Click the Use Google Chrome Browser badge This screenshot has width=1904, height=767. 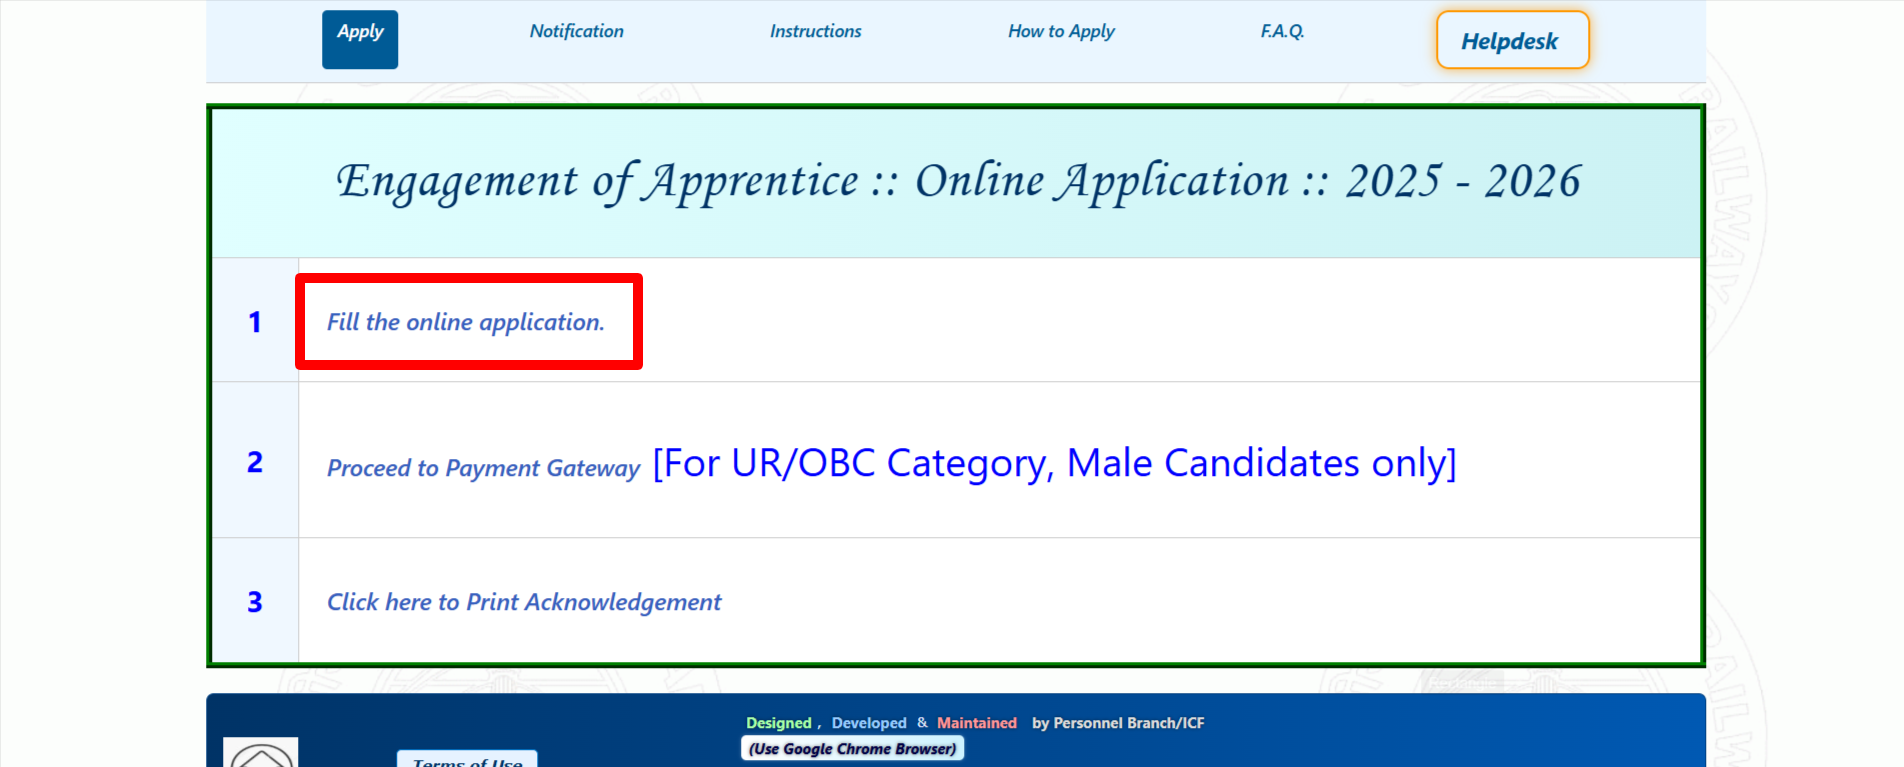click(852, 749)
